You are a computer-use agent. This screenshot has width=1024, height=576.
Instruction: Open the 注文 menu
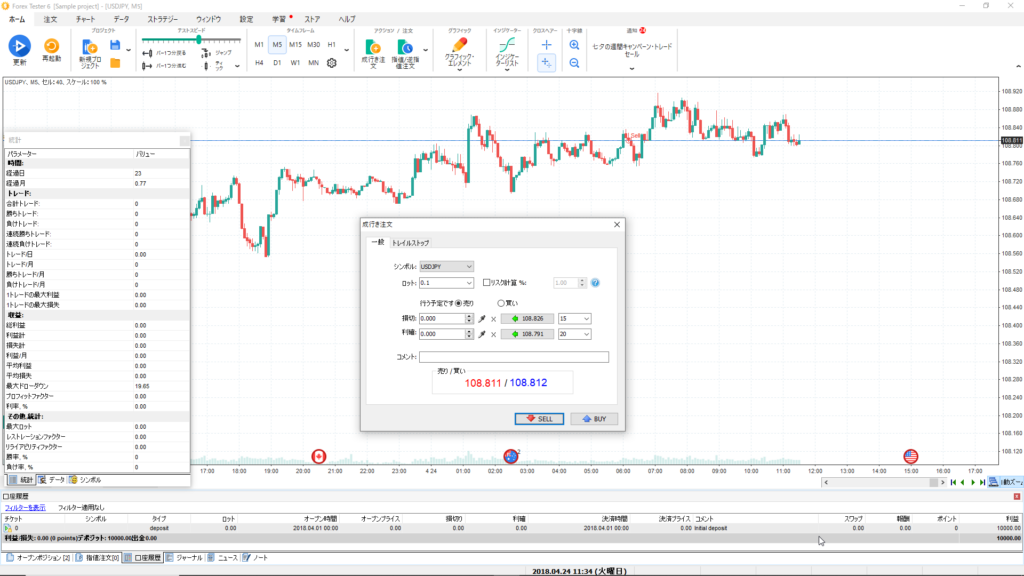[50, 20]
